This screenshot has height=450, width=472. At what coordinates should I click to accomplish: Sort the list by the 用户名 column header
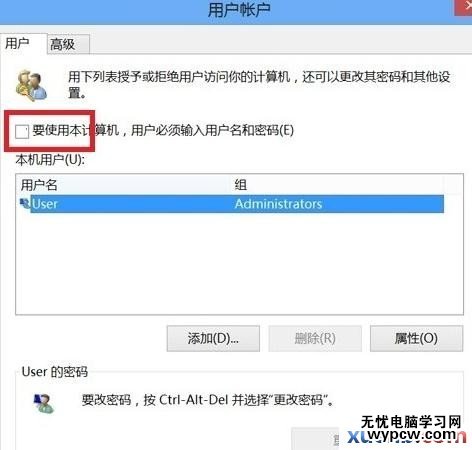pyautogui.click(x=123, y=184)
